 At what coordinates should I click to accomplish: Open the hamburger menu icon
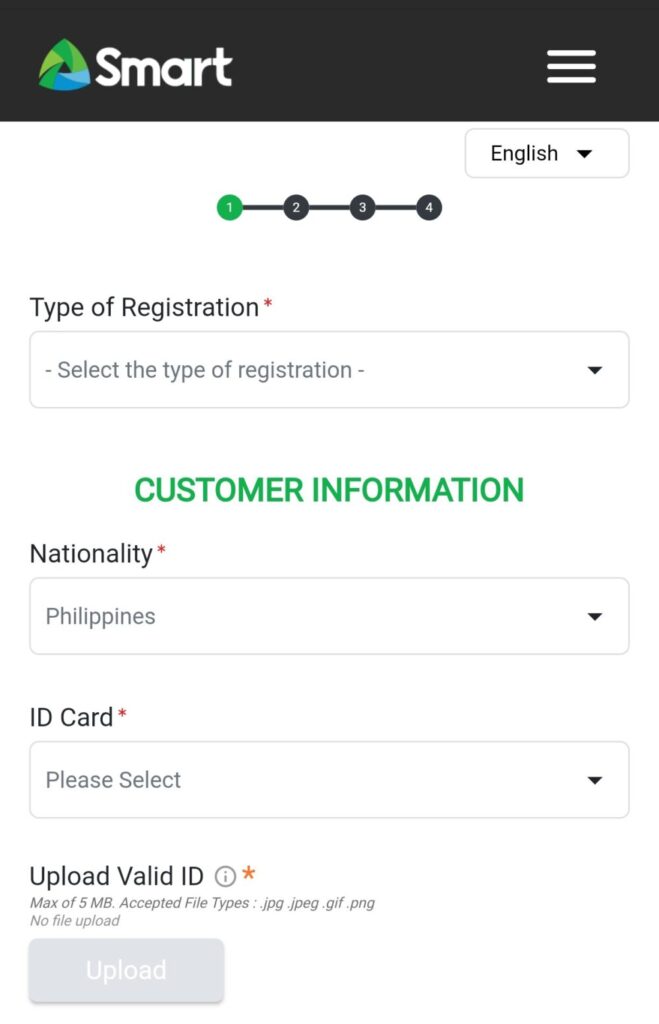pos(571,67)
